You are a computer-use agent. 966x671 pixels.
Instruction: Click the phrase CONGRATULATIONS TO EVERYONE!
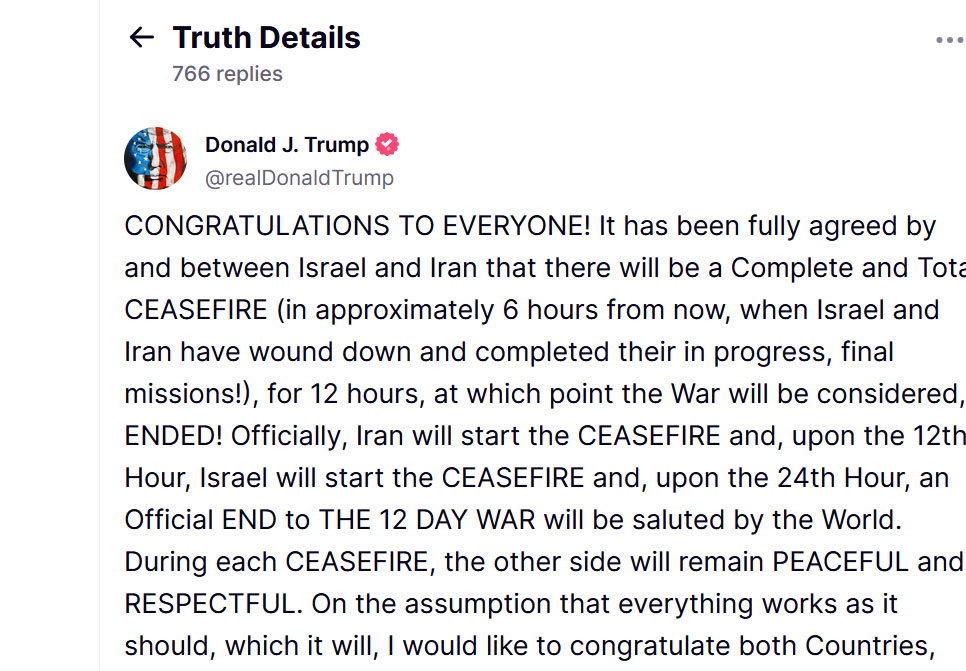click(x=357, y=226)
